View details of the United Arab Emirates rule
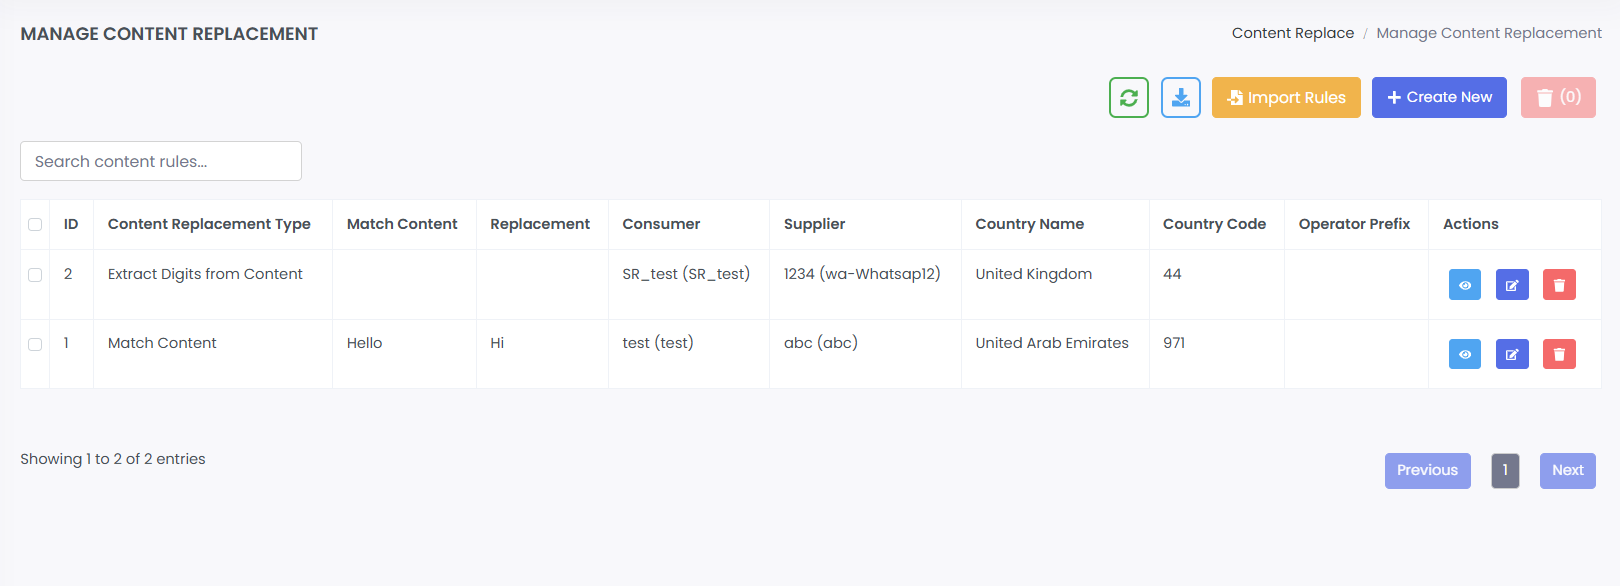The height and width of the screenshot is (586, 1620). coord(1465,354)
